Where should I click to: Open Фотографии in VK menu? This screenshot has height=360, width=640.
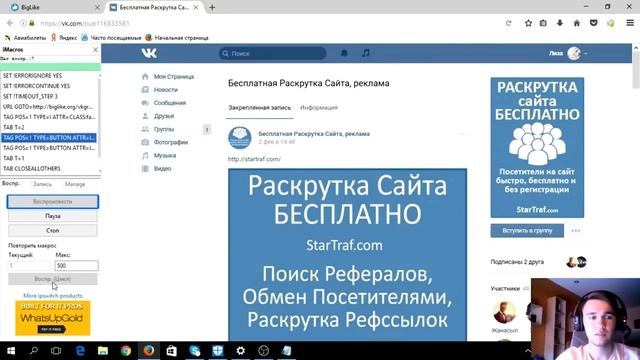(171, 142)
